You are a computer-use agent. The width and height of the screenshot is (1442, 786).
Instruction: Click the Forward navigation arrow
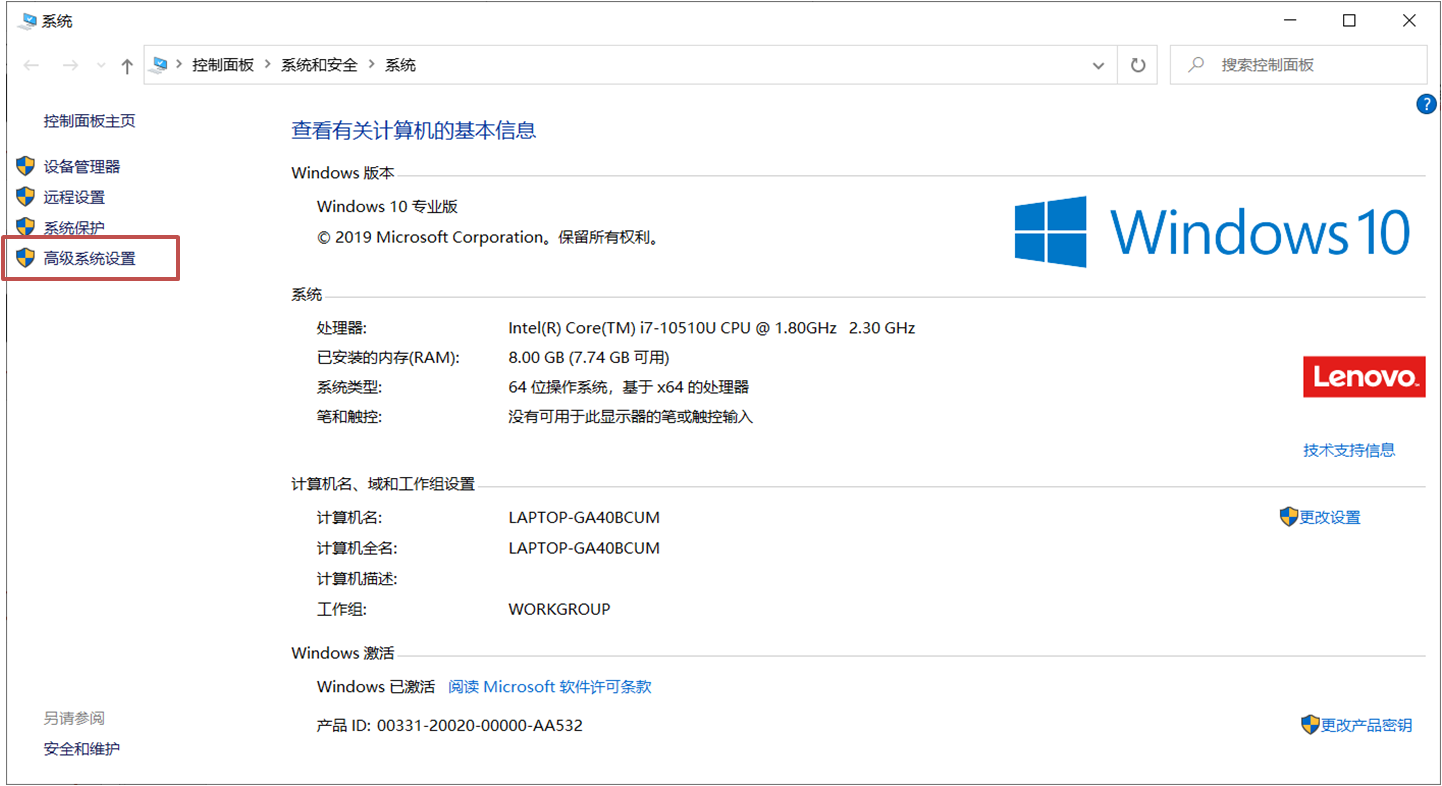pos(70,65)
